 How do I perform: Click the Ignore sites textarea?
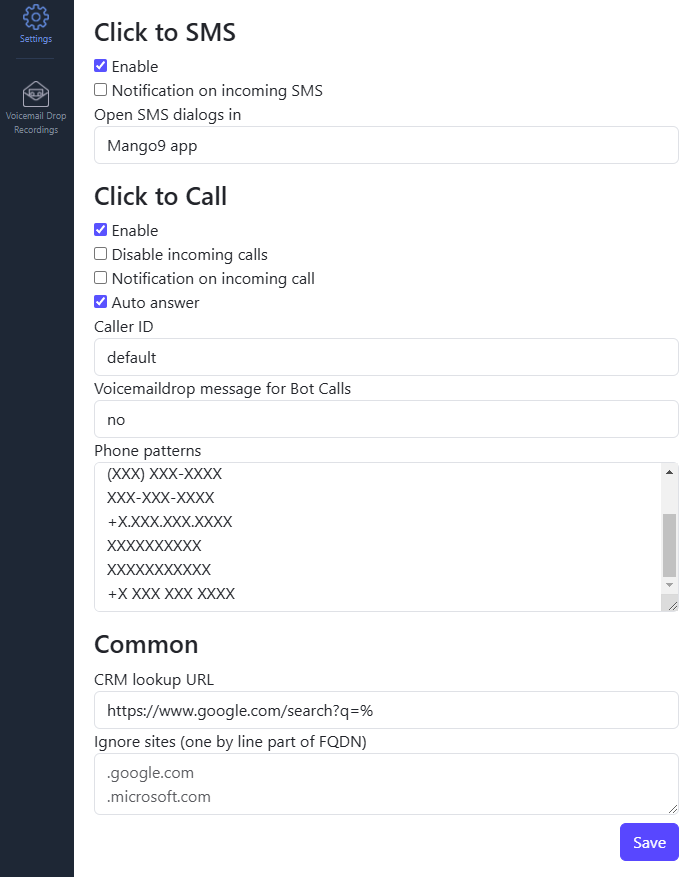pyautogui.click(x=386, y=784)
